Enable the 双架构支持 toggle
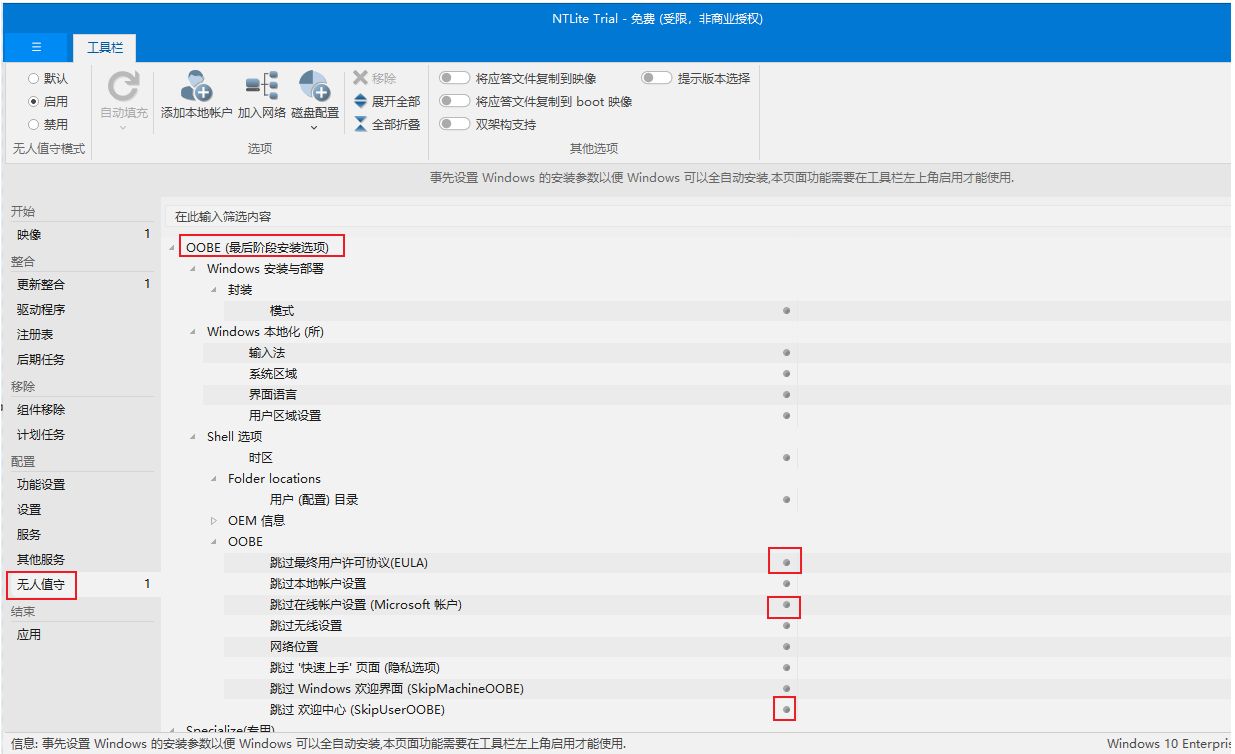 click(455, 124)
